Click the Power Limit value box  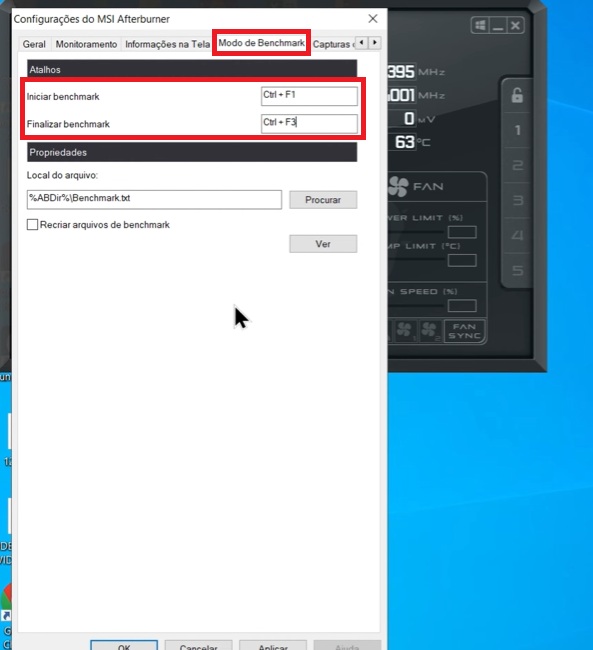(462, 232)
